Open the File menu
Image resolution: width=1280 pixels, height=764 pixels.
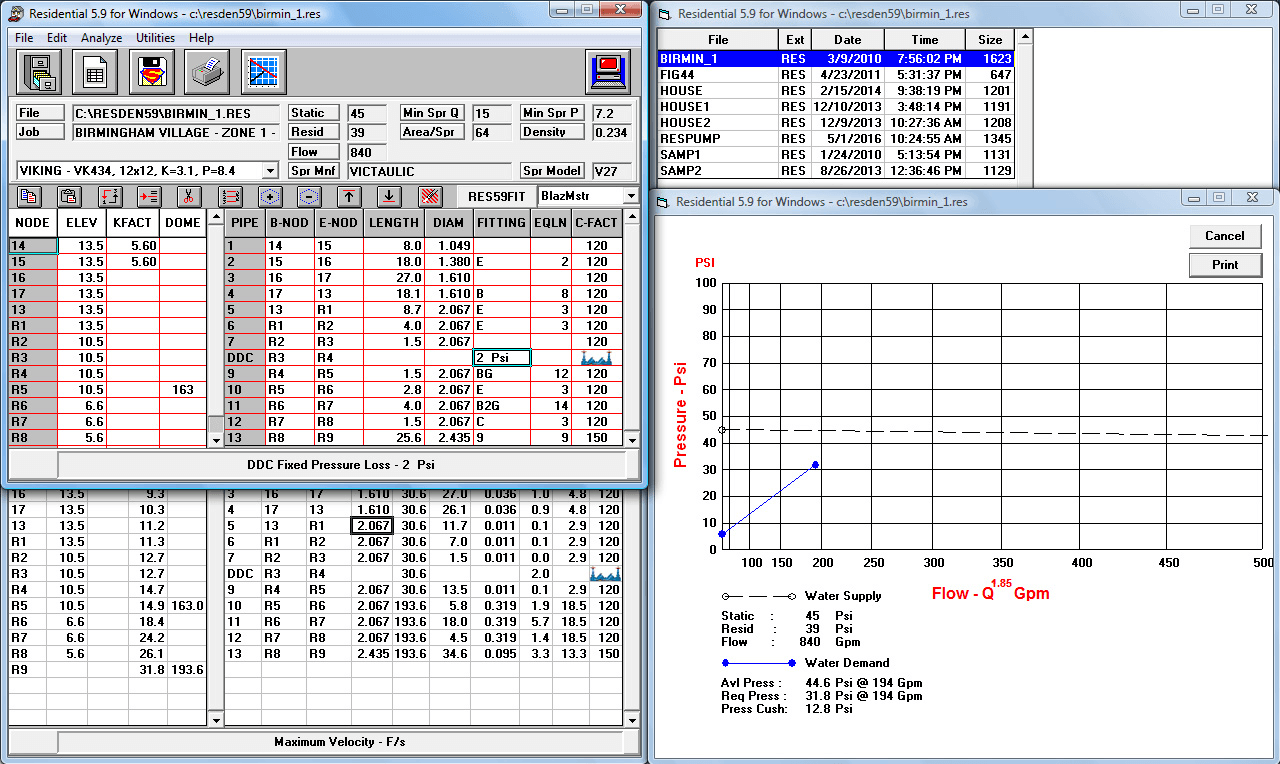[x=24, y=38]
